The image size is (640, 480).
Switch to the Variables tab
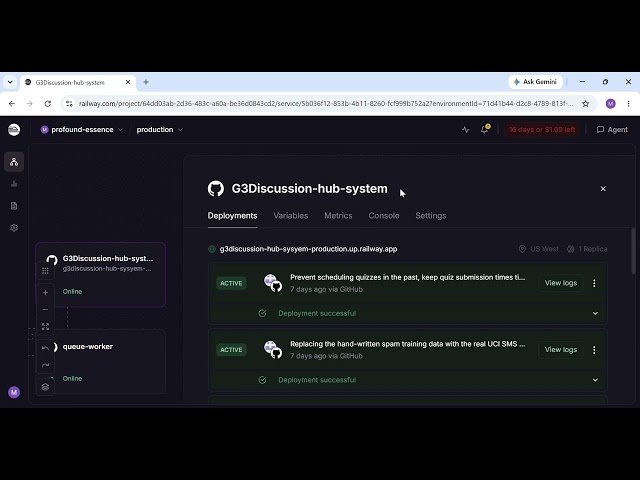pos(291,216)
